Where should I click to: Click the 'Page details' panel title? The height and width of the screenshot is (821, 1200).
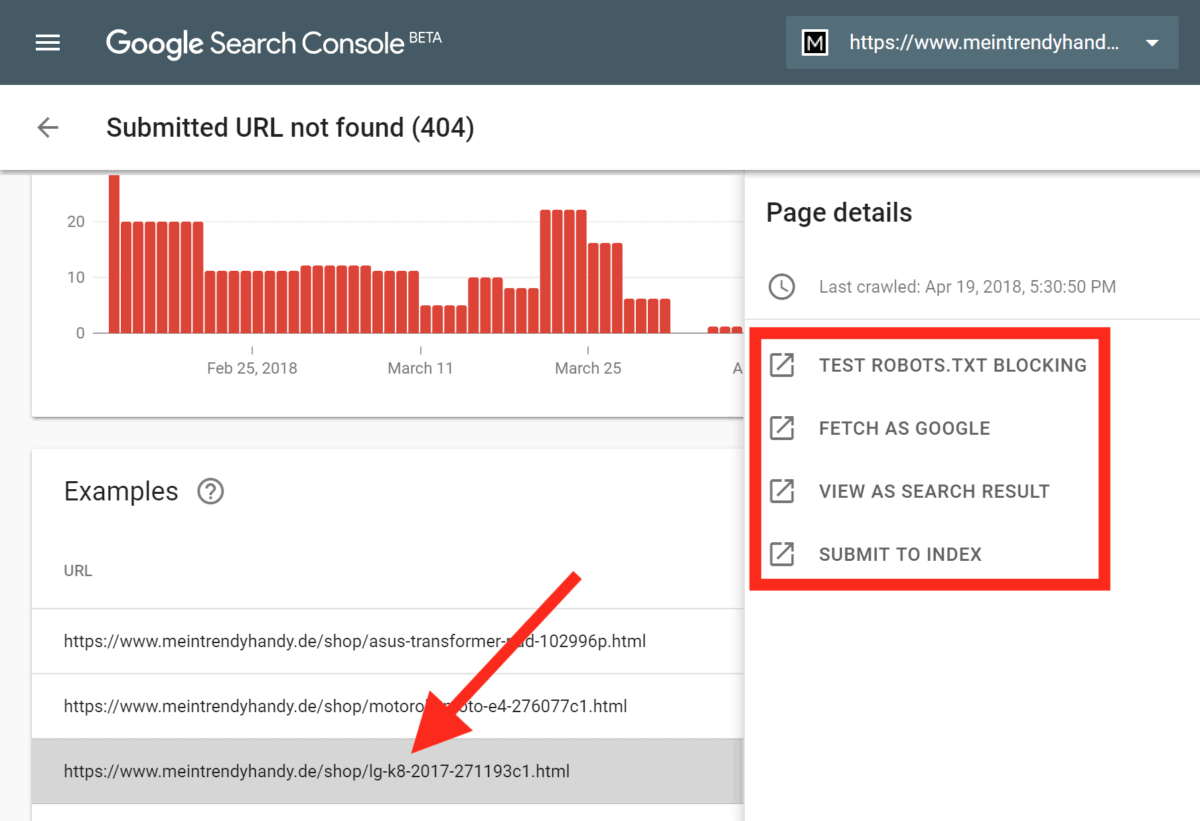pos(839,213)
